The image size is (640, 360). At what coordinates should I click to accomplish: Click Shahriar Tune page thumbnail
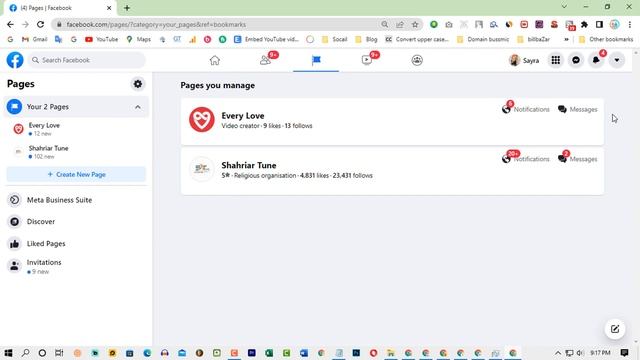point(202,169)
